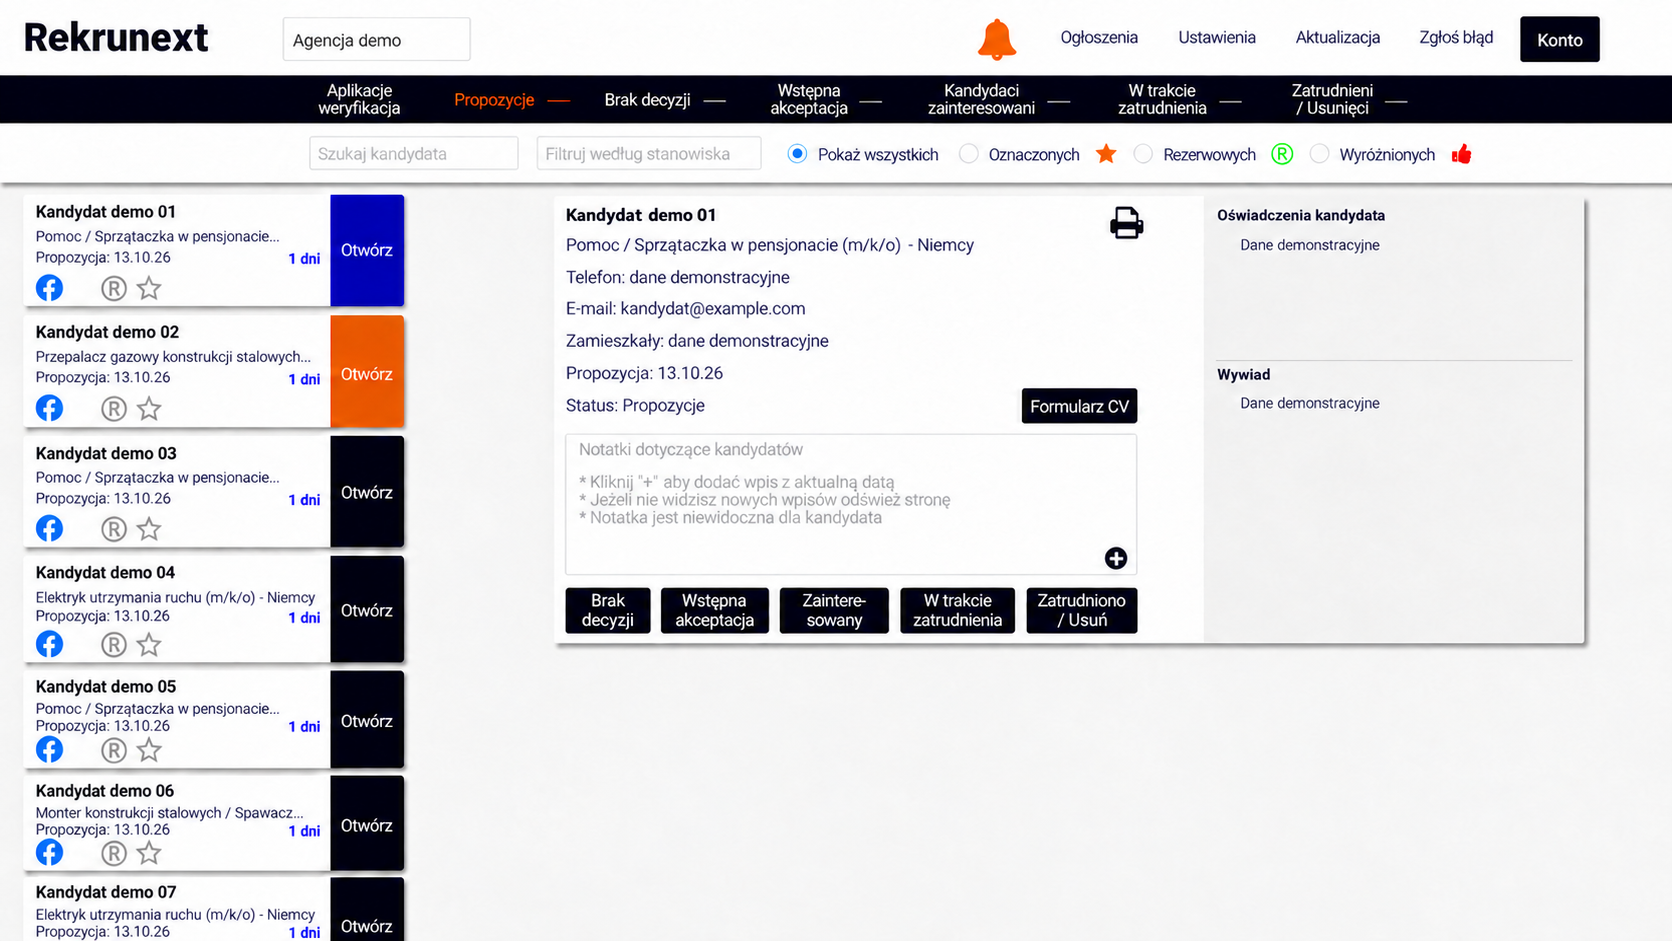The image size is (1672, 941).
Task: Mark candidate as Zainteresowany
Action: [834, 610]
